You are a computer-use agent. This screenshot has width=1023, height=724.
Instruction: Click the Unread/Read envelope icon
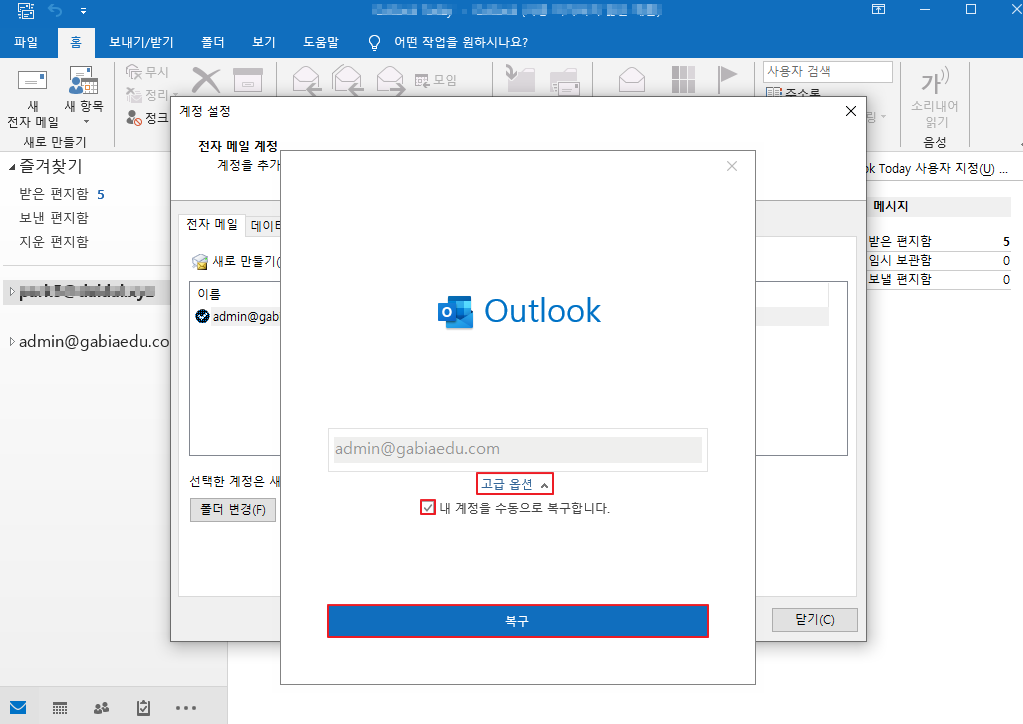(632, 80)
